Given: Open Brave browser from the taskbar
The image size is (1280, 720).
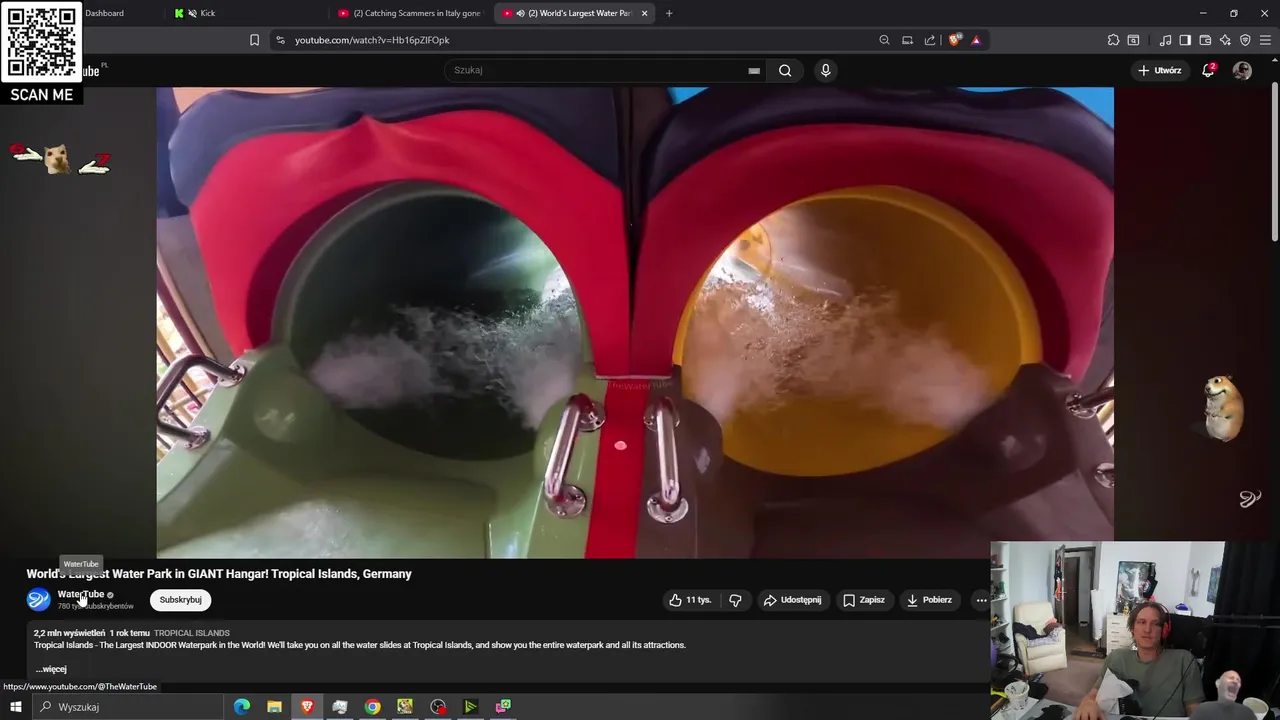Looking at the screenshot, I should click(307, 707).
